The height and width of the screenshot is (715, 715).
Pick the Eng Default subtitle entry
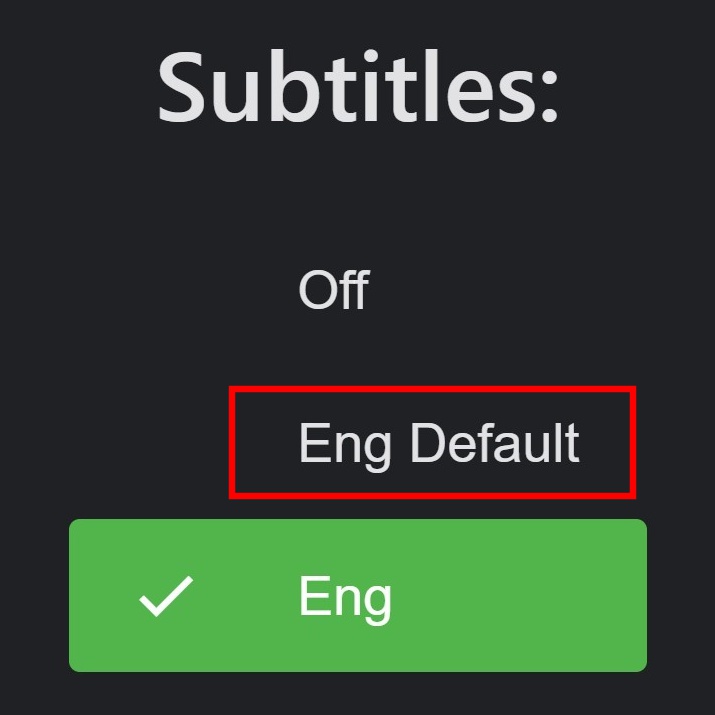click(x=438, y=443)
